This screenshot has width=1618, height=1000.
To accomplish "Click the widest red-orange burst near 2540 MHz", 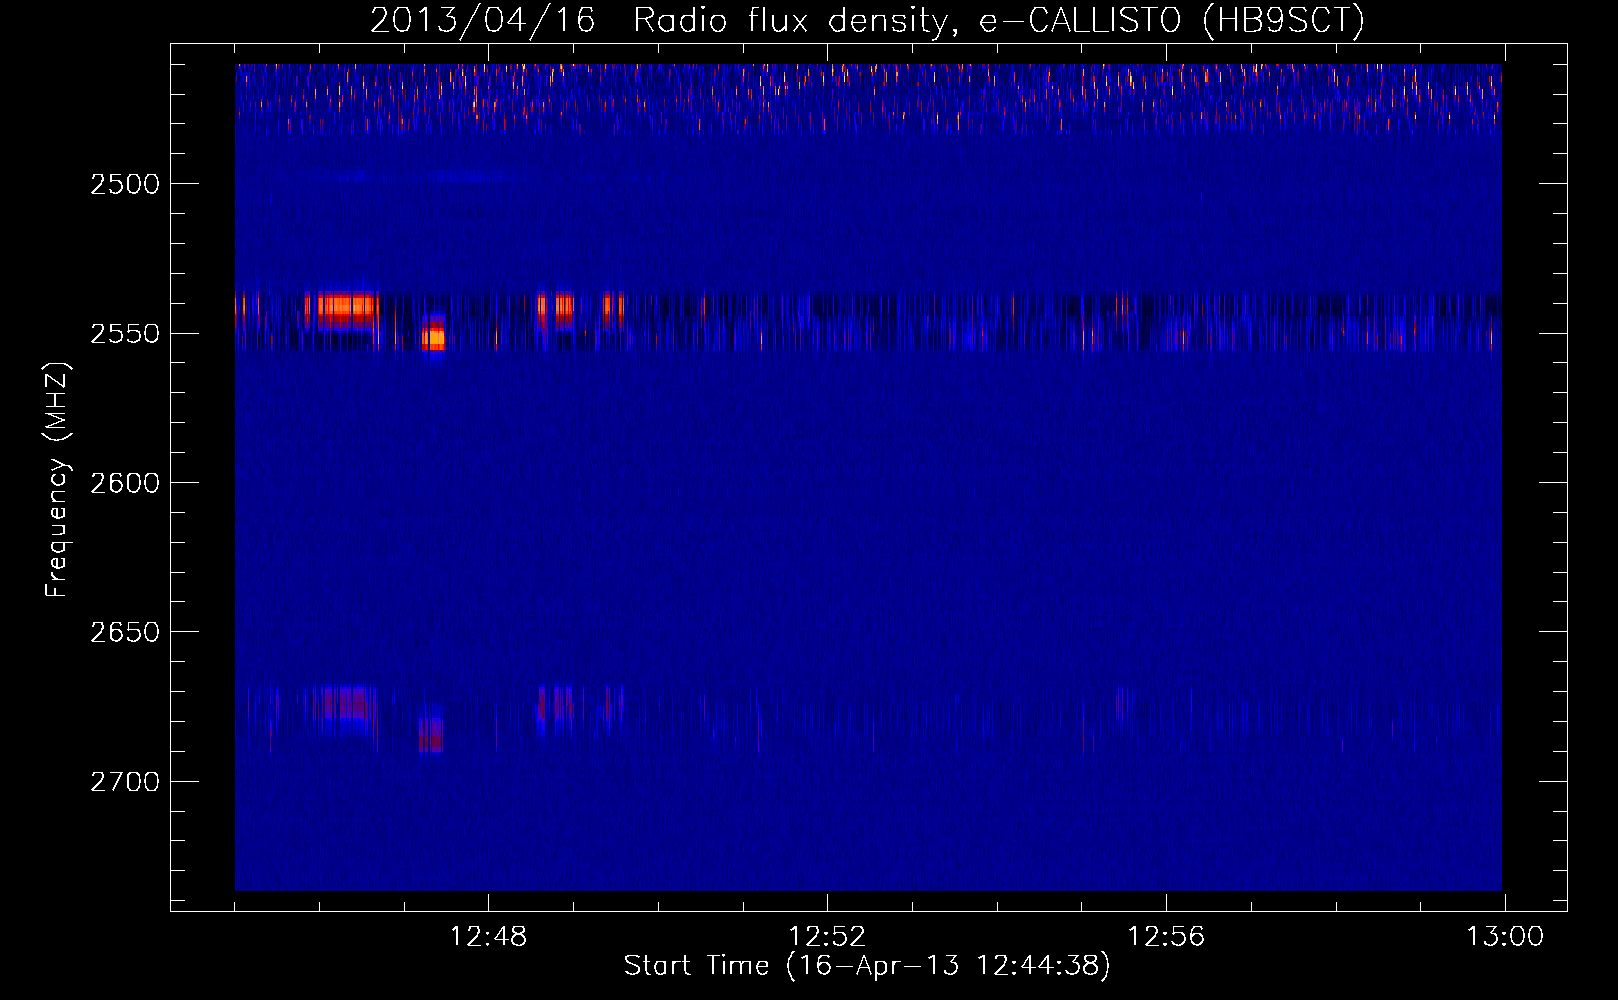I will click(x=347, y=308).
